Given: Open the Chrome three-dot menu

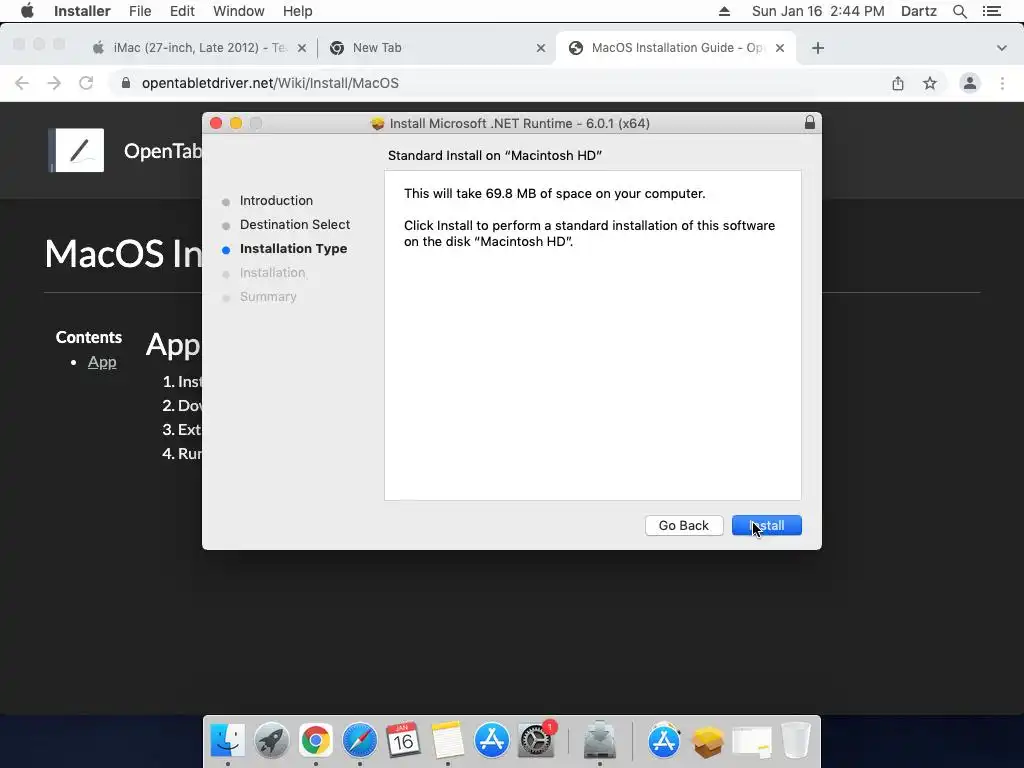Looking at the screenshot, I should click(x=1002, y=83).
